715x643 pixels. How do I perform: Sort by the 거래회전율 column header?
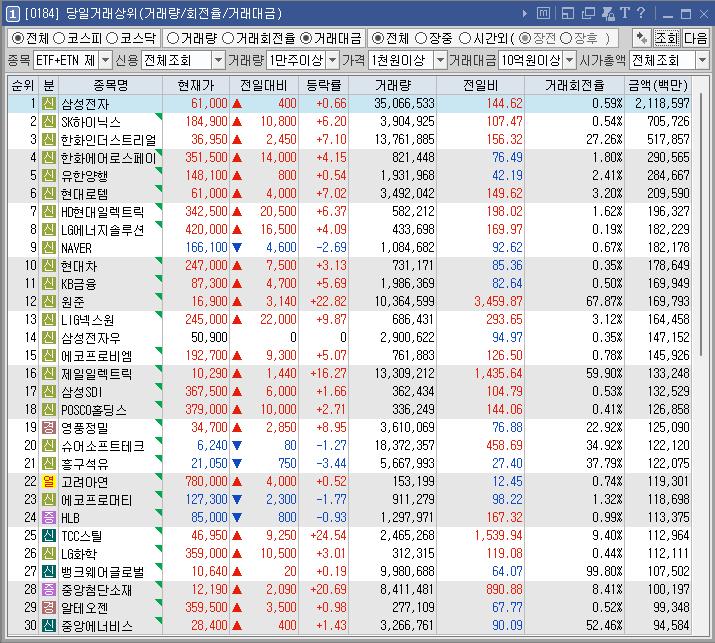tap(575, 85)
